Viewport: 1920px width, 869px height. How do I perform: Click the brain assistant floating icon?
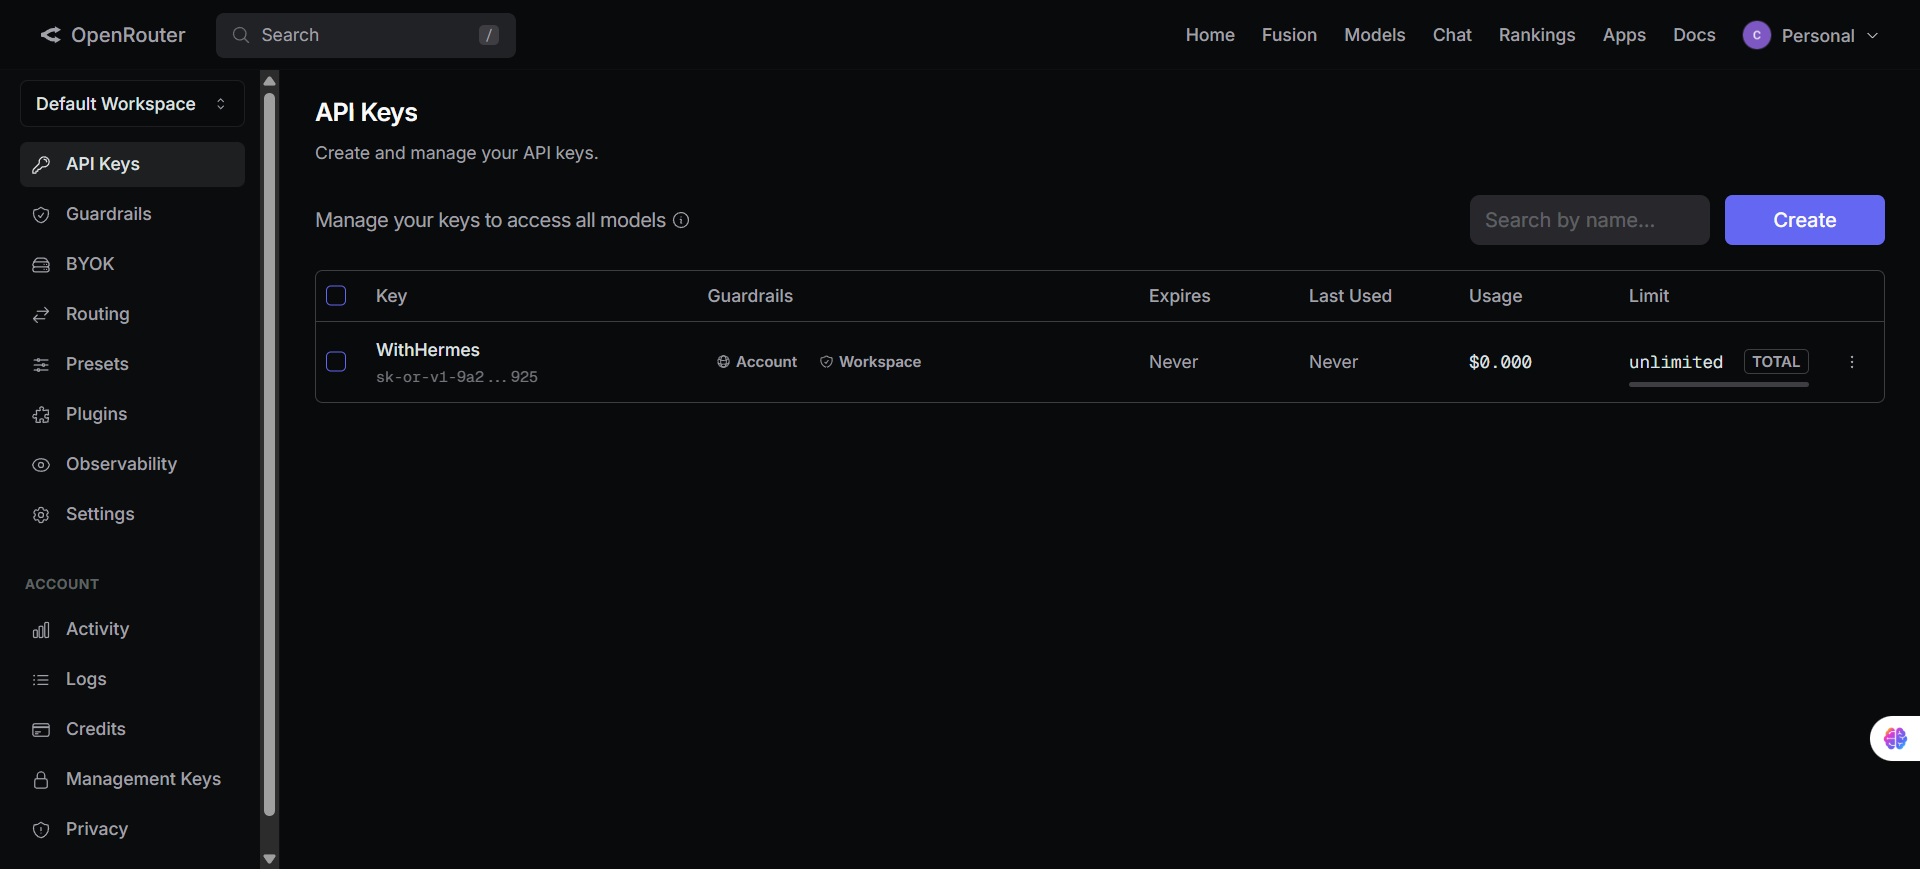pyautogui.click(x=1895, y=738)
